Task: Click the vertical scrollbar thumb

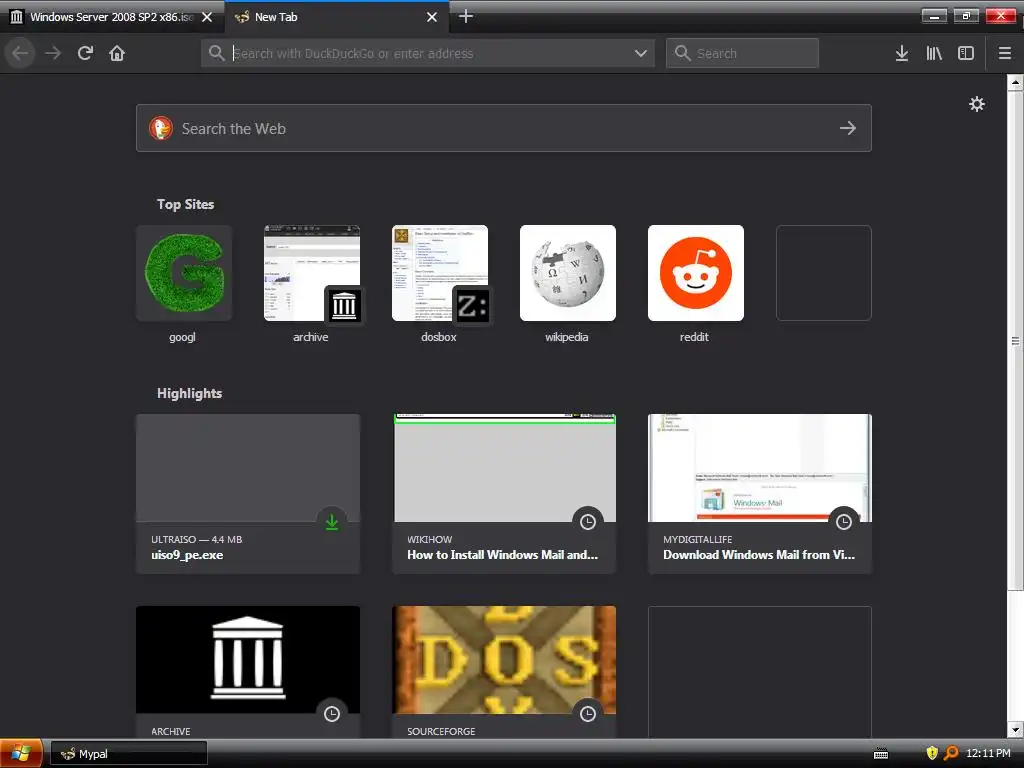Action: [1015, 341]
